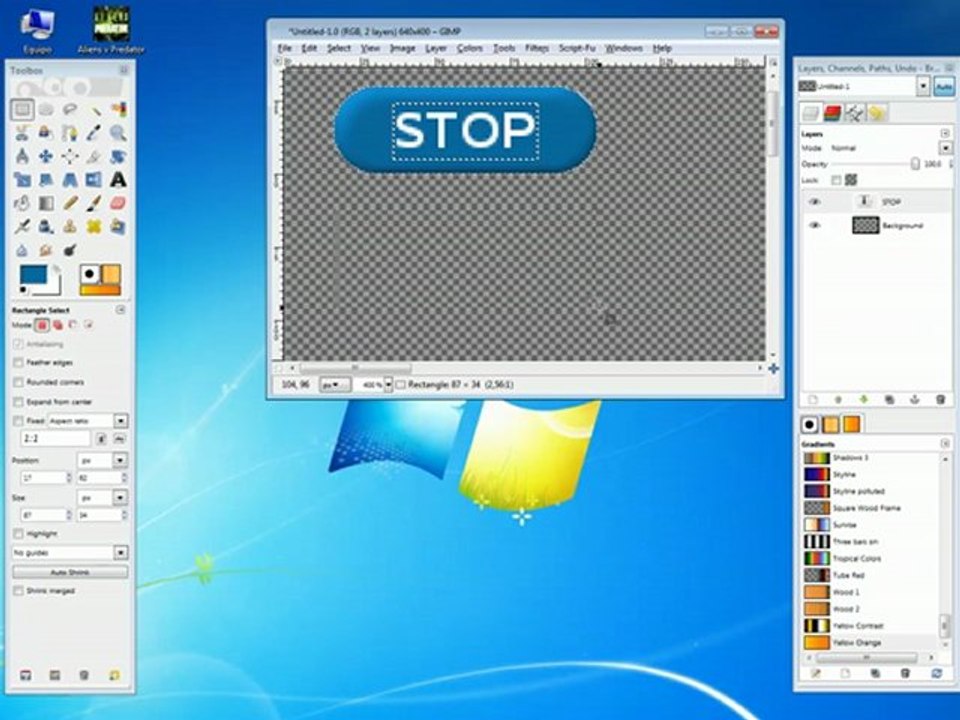Screen dimensions: 960x720
Task: Select the Rectangle Select tool in Toolbox
Action: click(23, 110)
